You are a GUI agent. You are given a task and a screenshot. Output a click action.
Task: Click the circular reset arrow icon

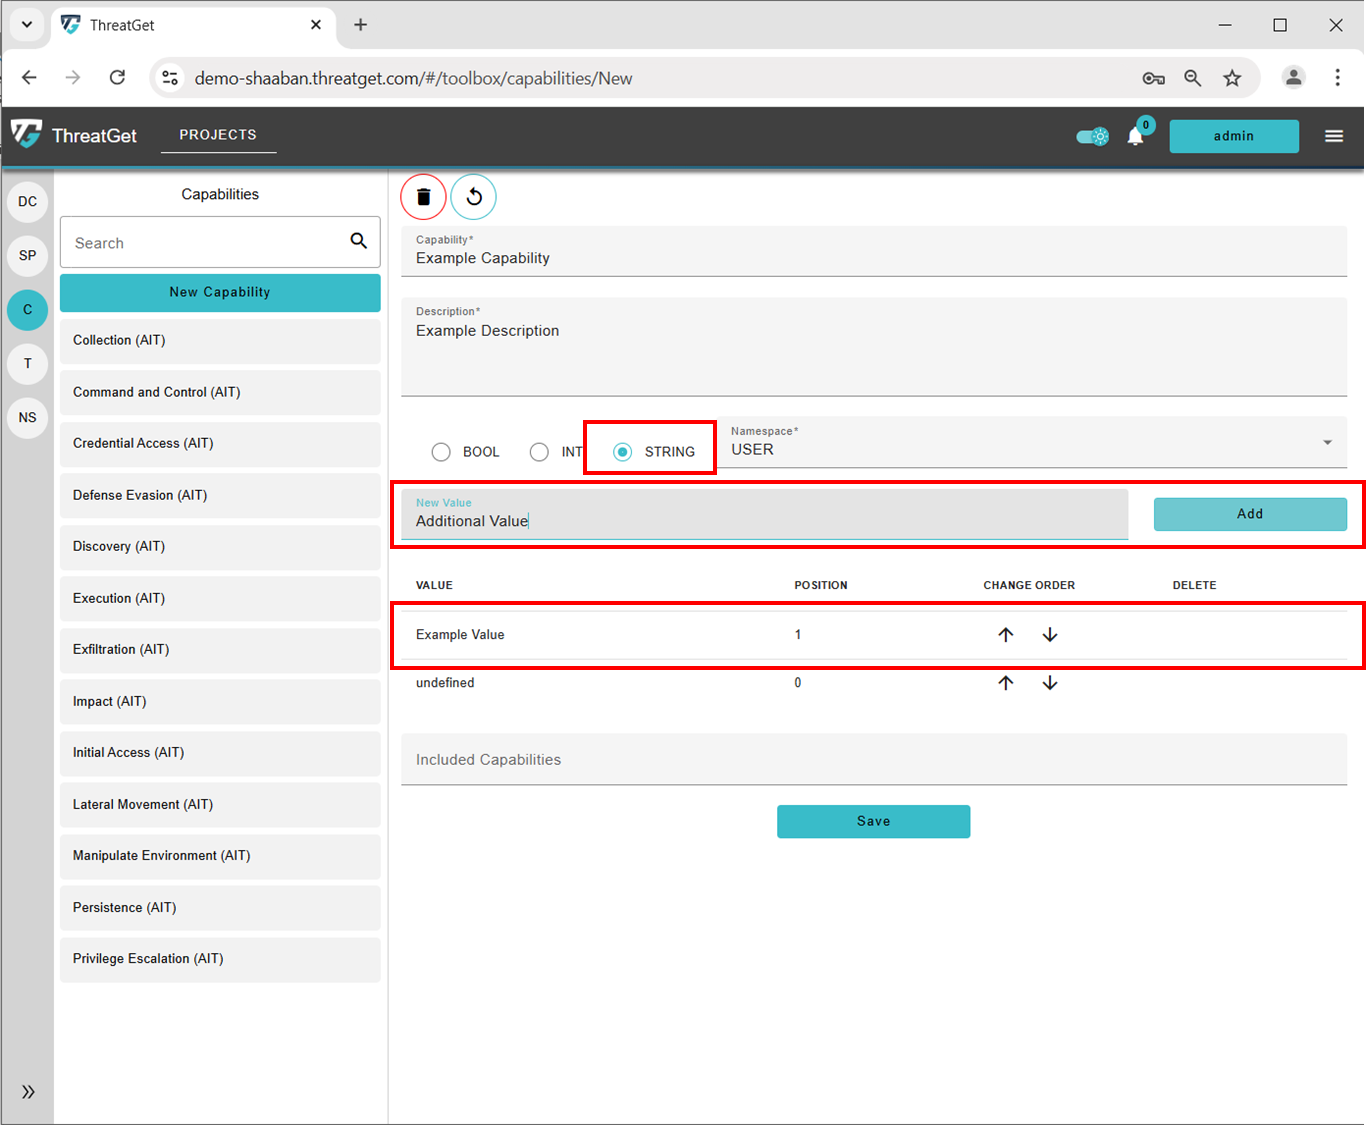click(474, 197)
